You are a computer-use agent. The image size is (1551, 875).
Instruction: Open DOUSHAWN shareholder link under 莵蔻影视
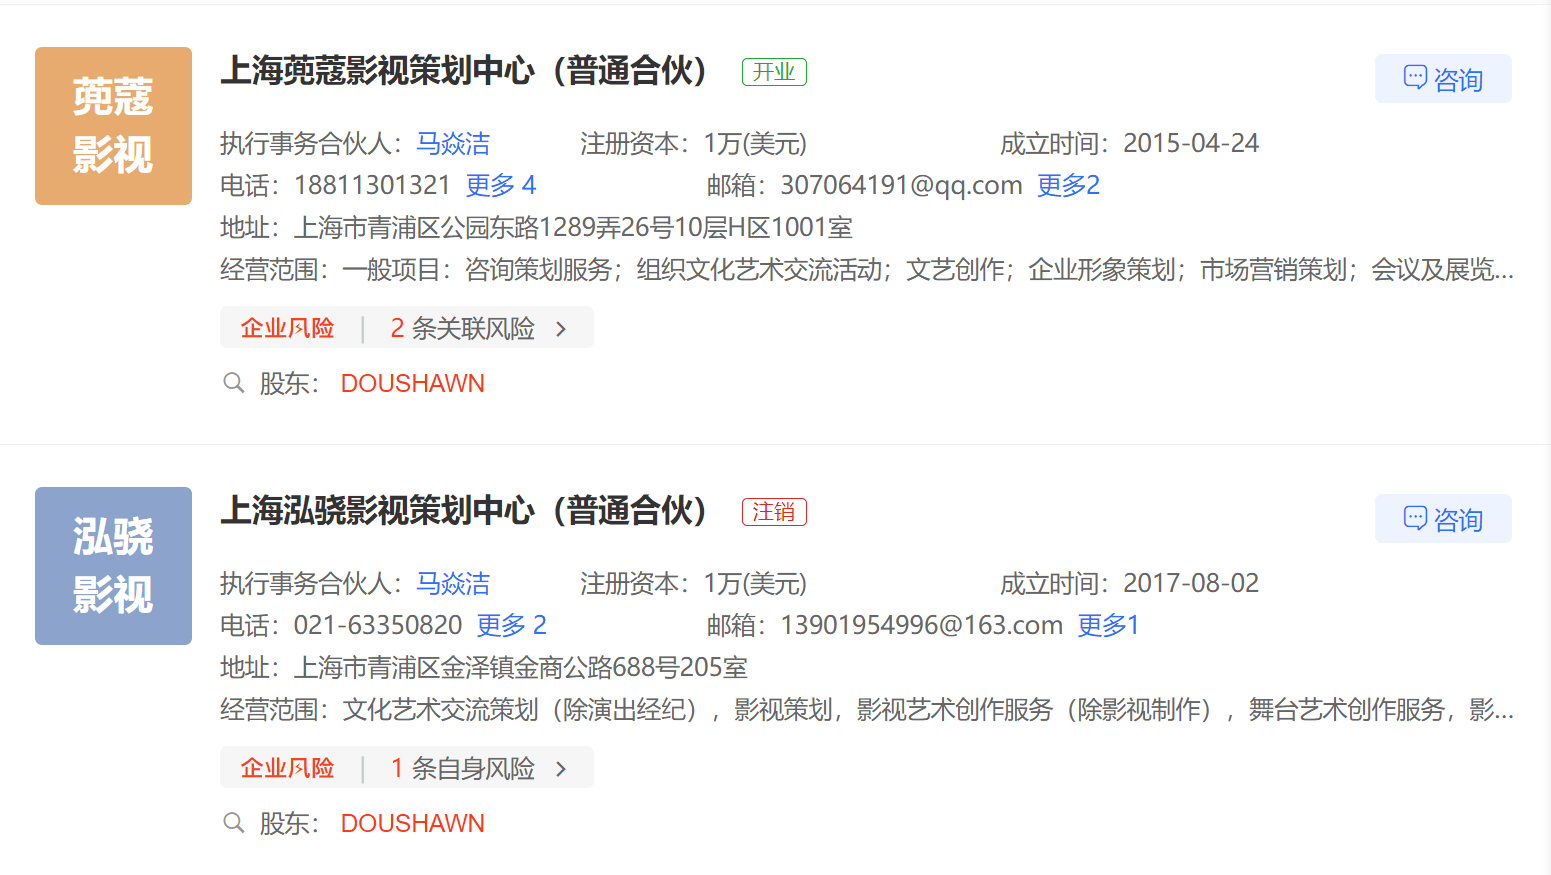pos(412,384)
